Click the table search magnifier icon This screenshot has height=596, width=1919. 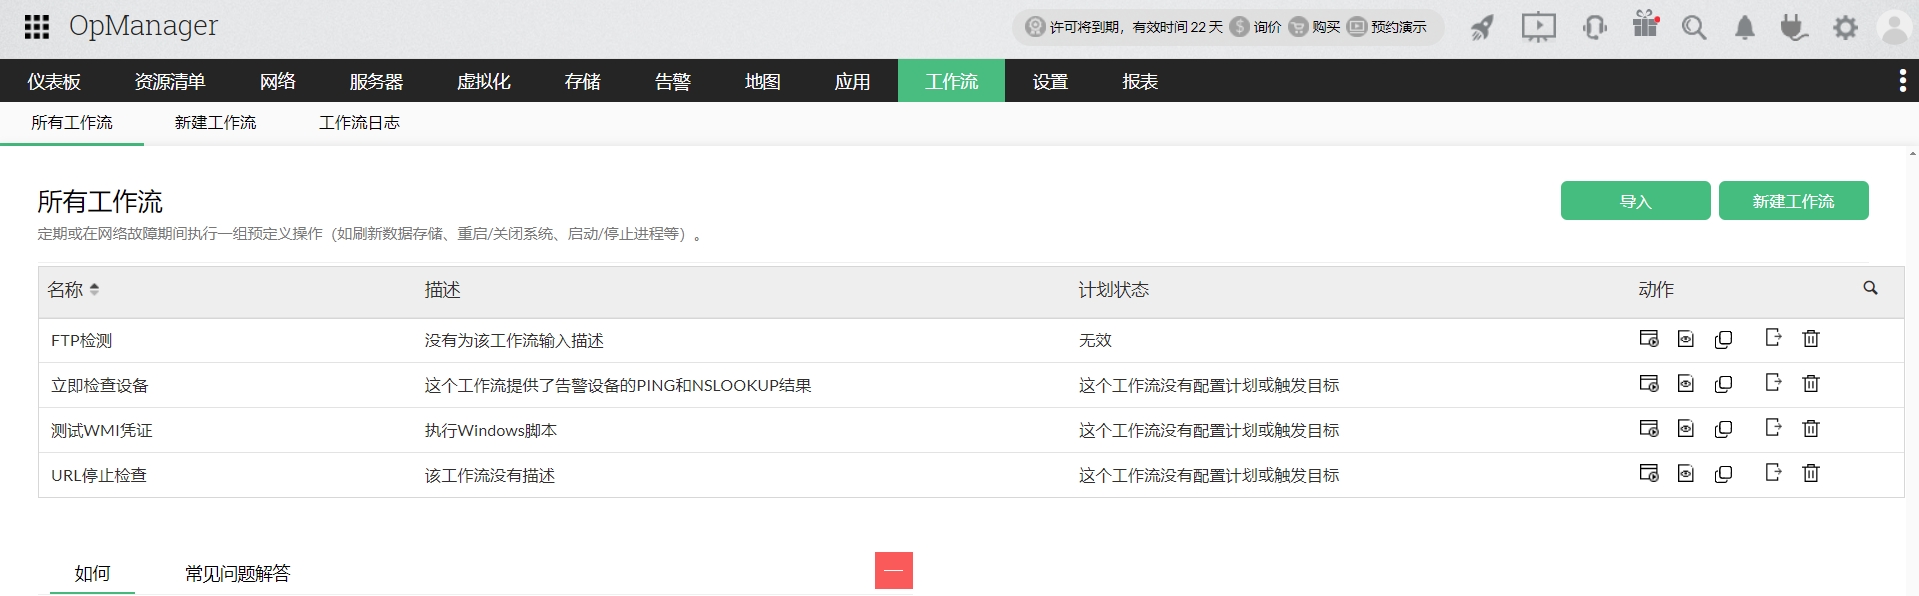click(1870, 288)
